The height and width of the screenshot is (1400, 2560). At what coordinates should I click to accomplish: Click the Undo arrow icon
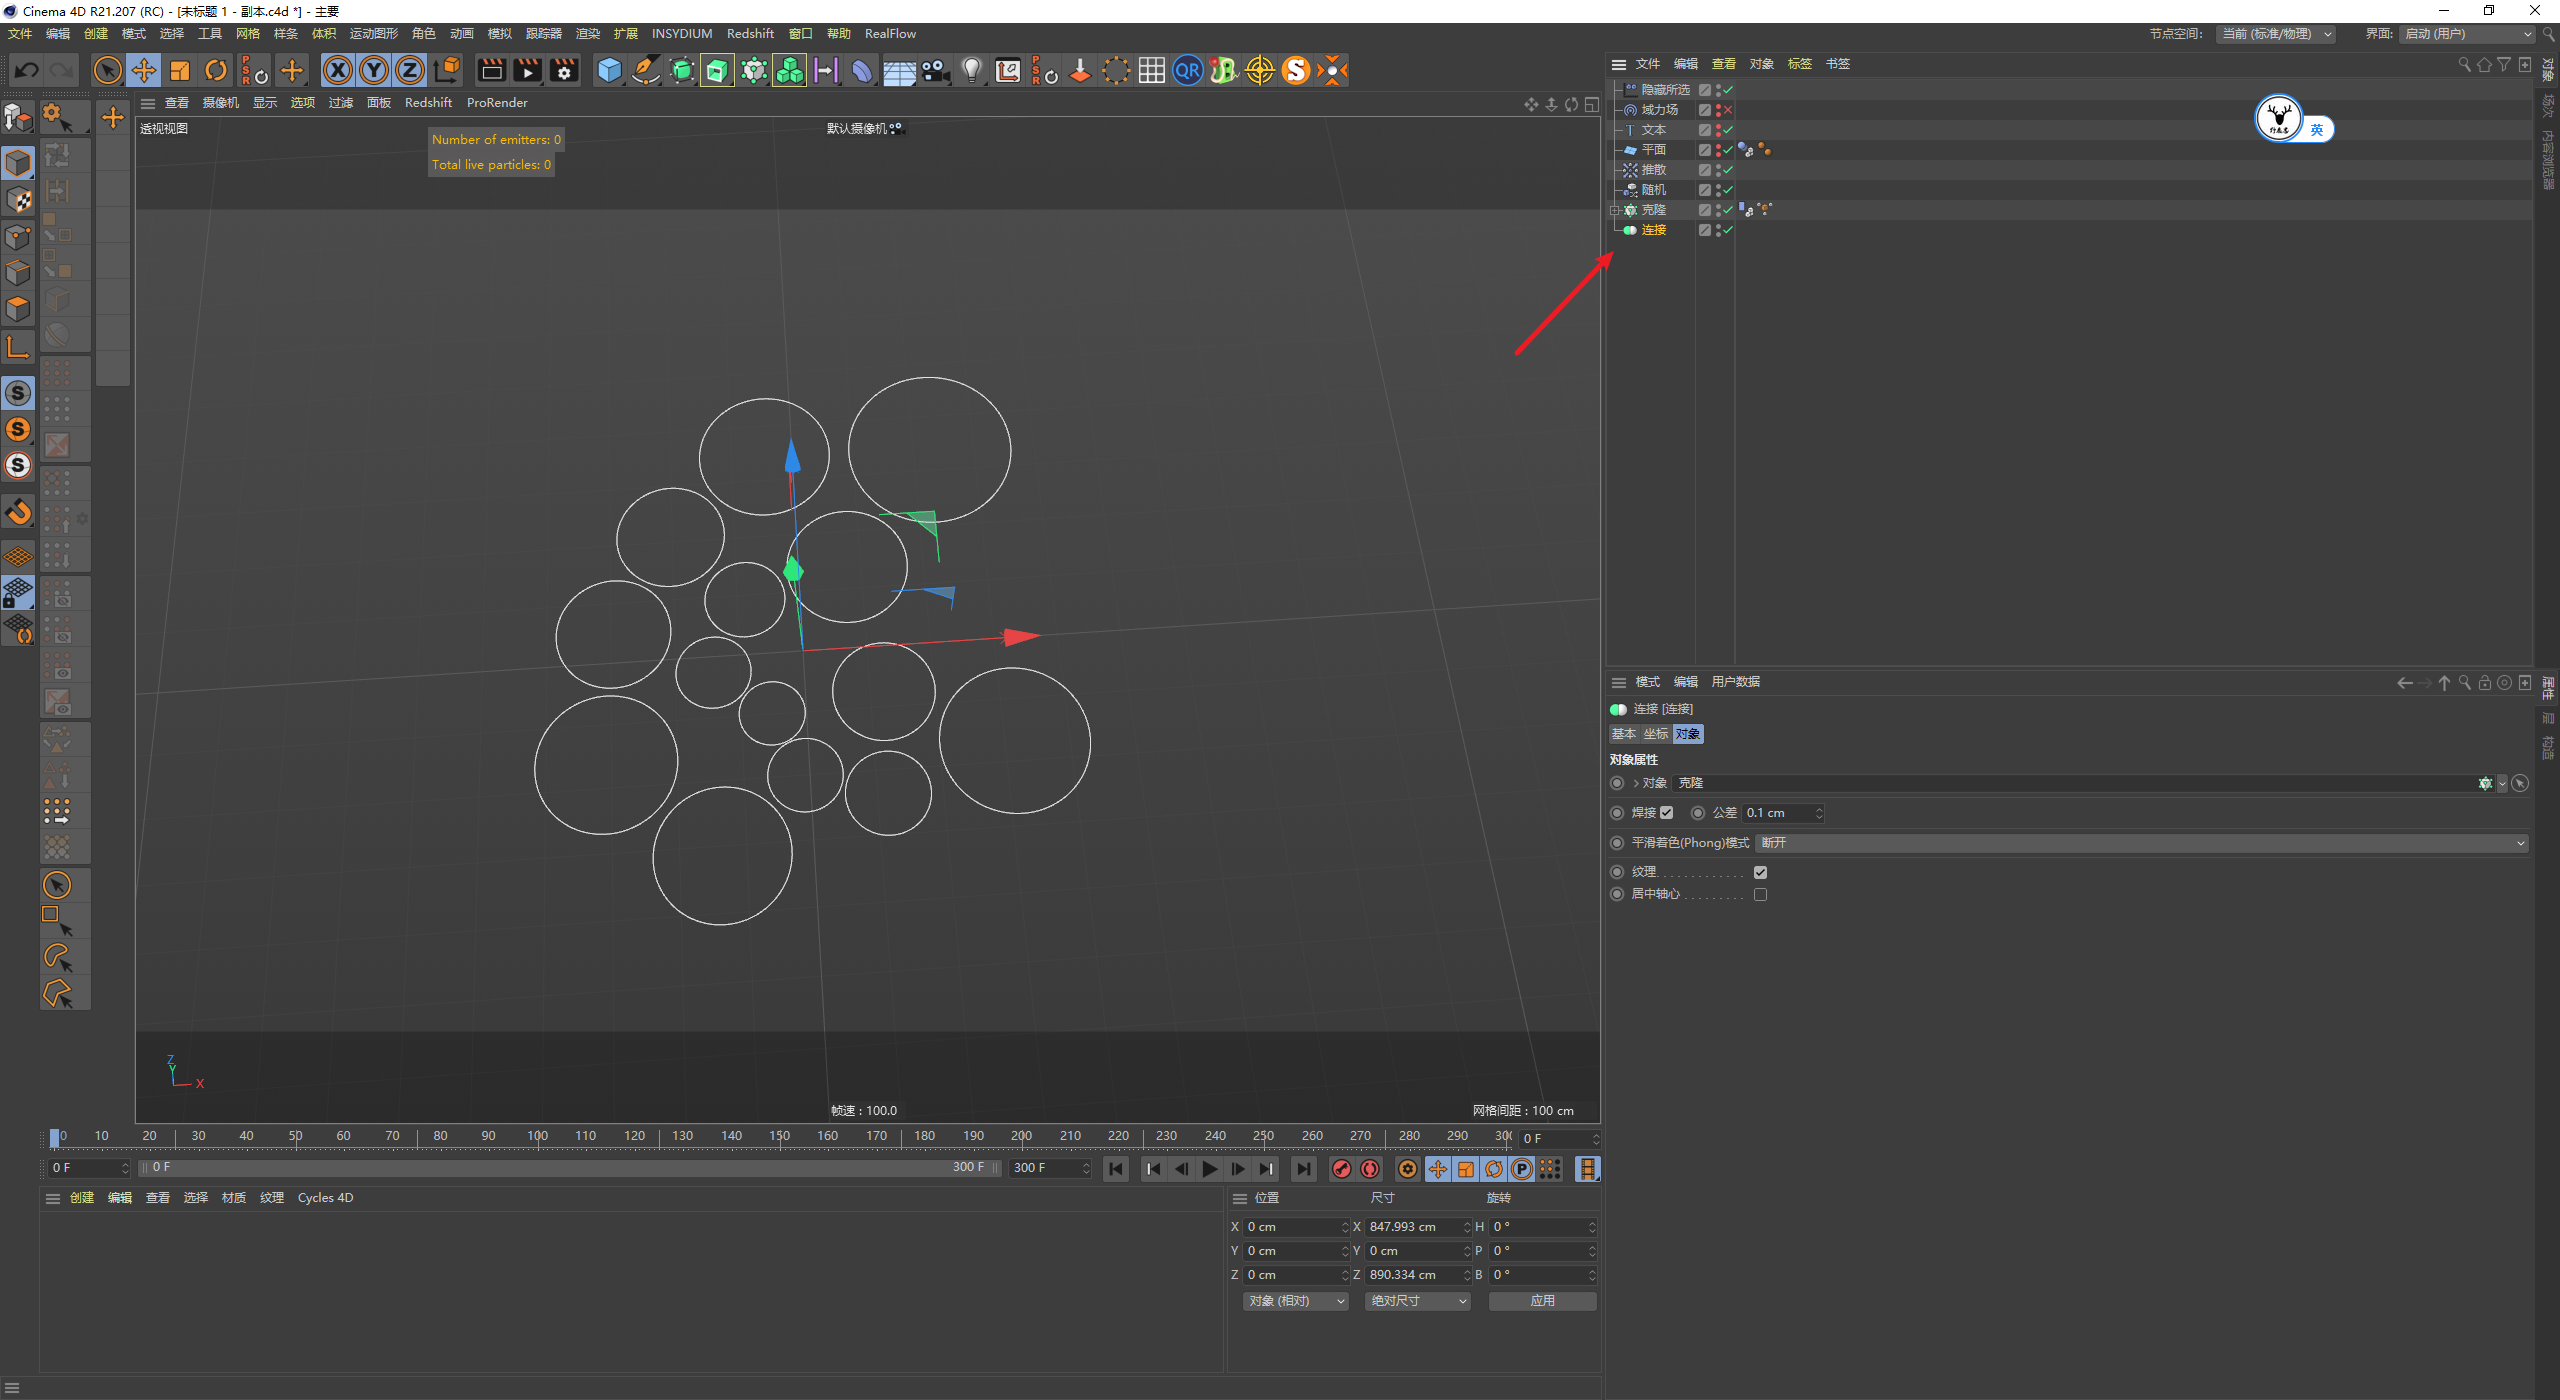click(x=27, y=70)
